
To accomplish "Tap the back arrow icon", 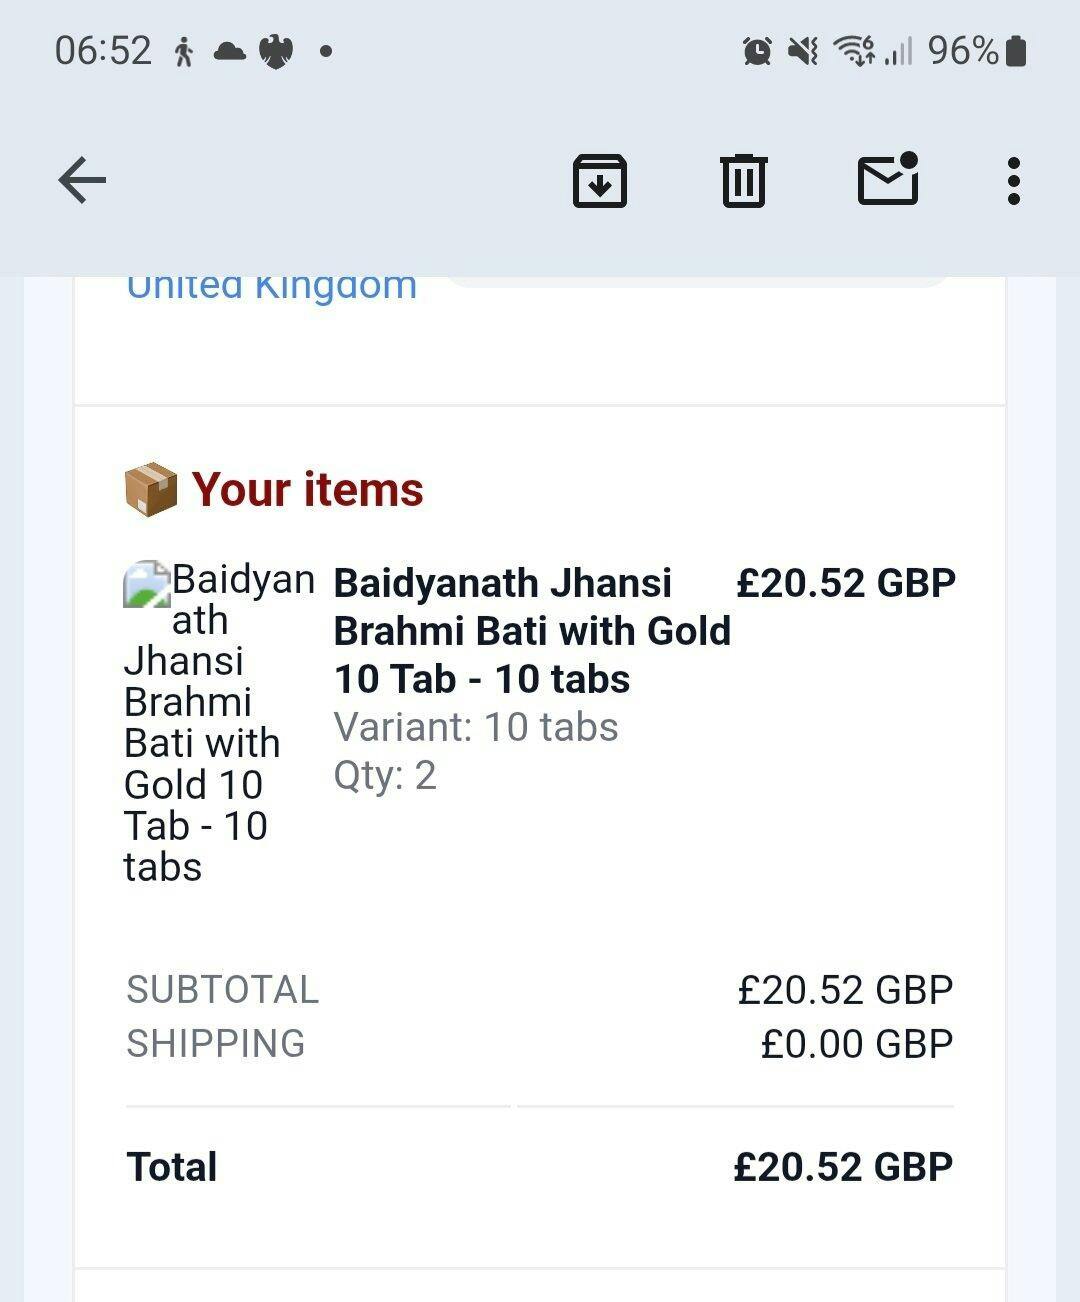I will coord(82,181).
